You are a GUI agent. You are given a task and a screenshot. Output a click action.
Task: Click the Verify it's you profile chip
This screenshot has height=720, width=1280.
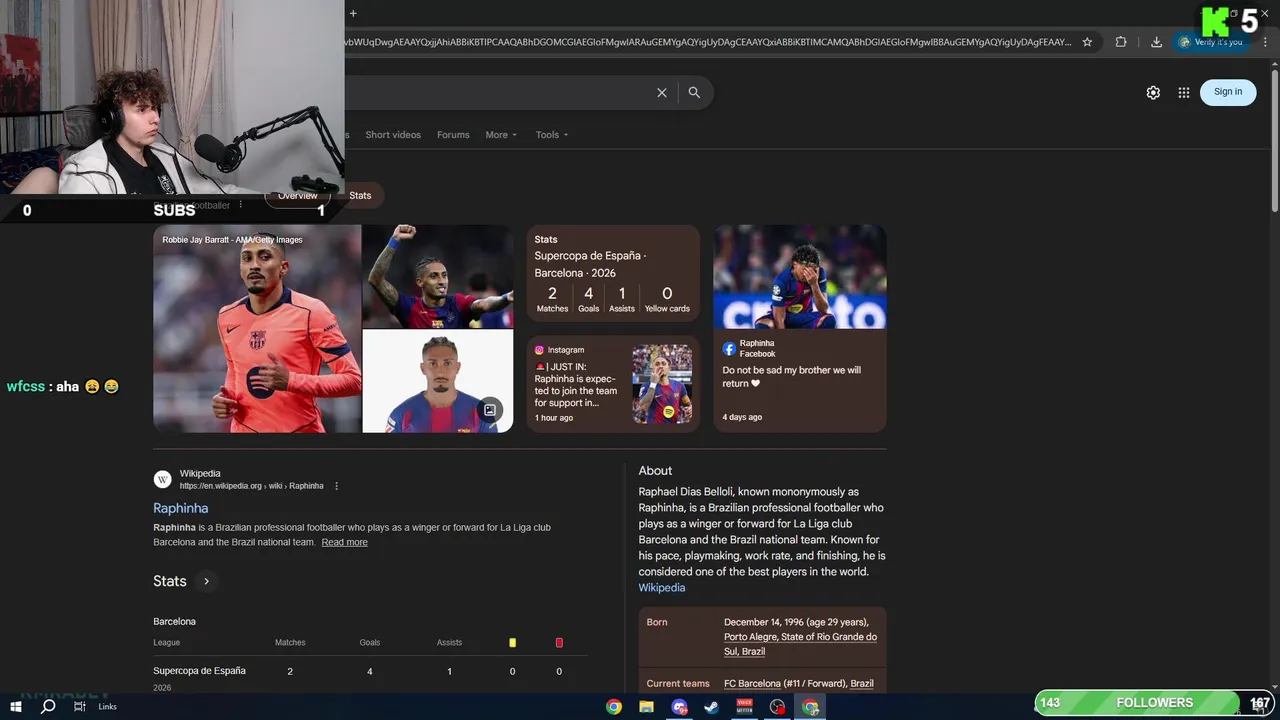1210,42
